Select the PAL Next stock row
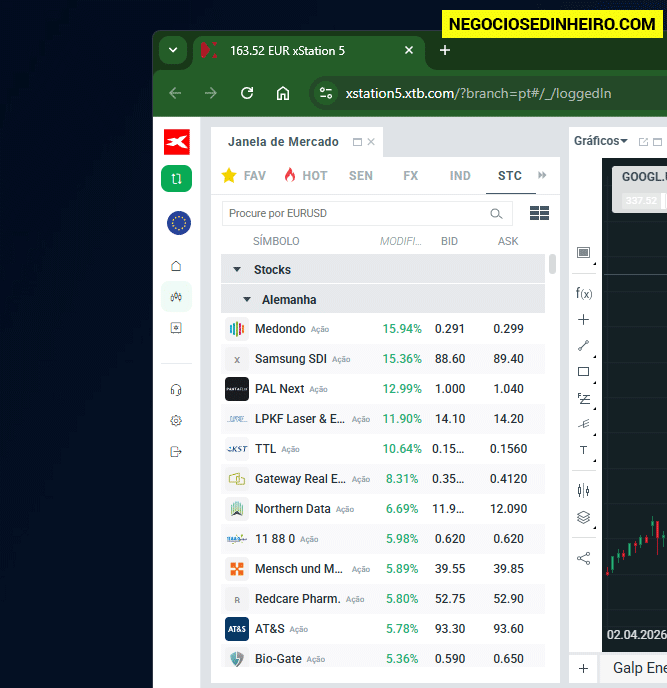Screen dimensions: 667x688 coord(383,389)
